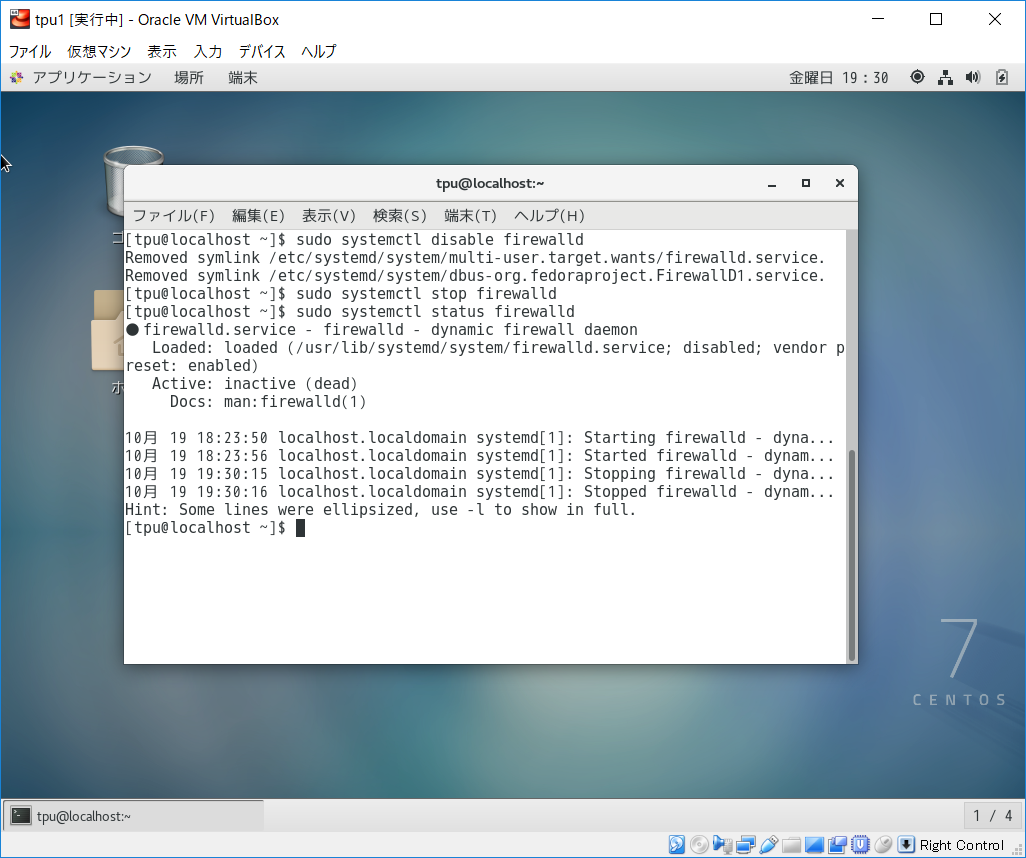Screen dimensions: 1026x858
Task: Click the terminal's vertical scrollbar
Action: tap(852, 555)
